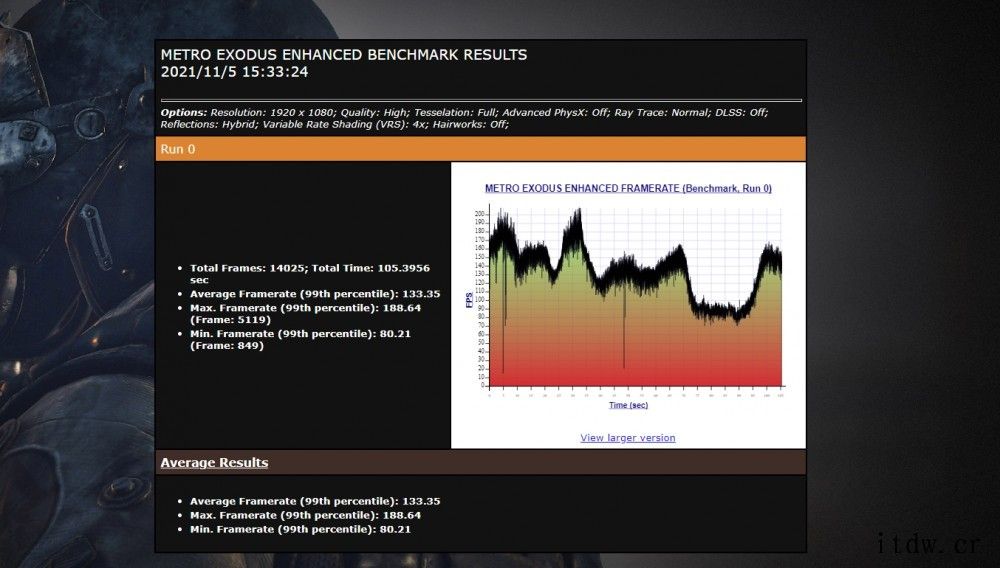Click the framerate chart thumbnail
The height and width of the screenshot is (568, 1000).
click(x=628, y=296)
